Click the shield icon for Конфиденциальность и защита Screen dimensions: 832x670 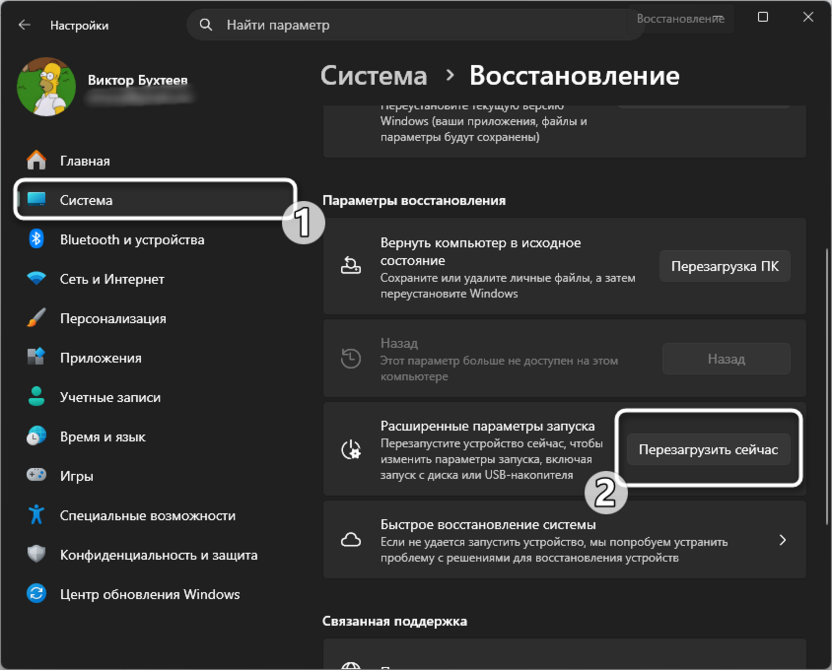(x=37, y=554)
